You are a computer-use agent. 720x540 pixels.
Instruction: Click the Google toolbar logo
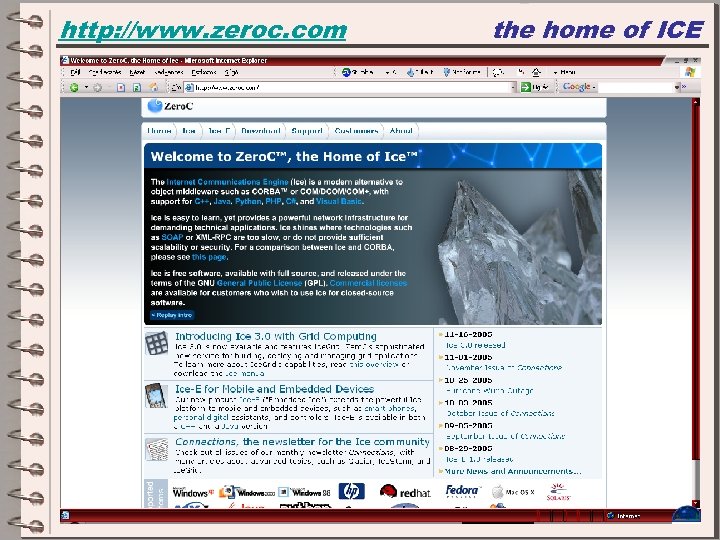(x=576, y=87)
